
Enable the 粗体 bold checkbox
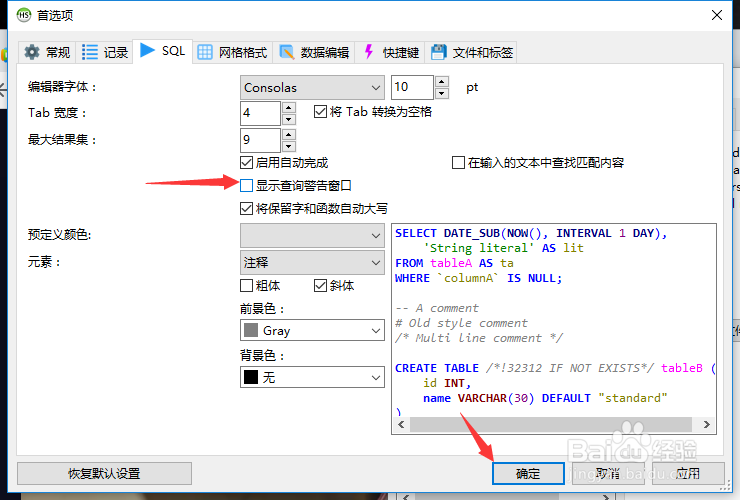click(x=246, y=286)
